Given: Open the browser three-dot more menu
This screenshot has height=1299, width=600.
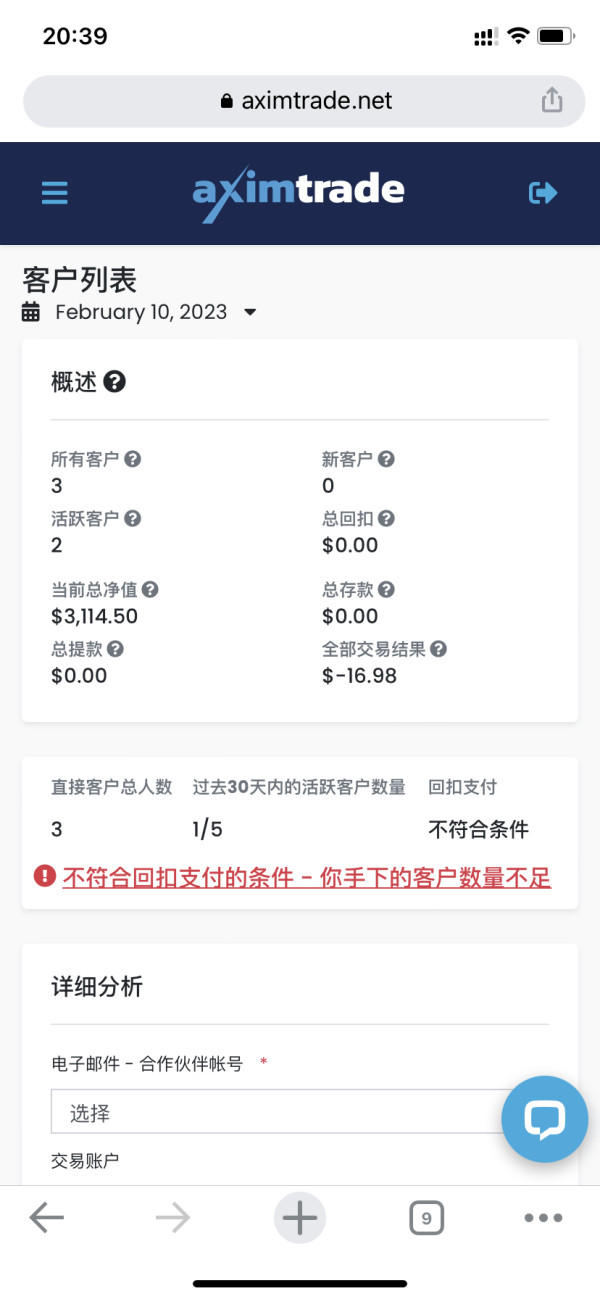Looking at the screenshot, I should point(543,1218).
